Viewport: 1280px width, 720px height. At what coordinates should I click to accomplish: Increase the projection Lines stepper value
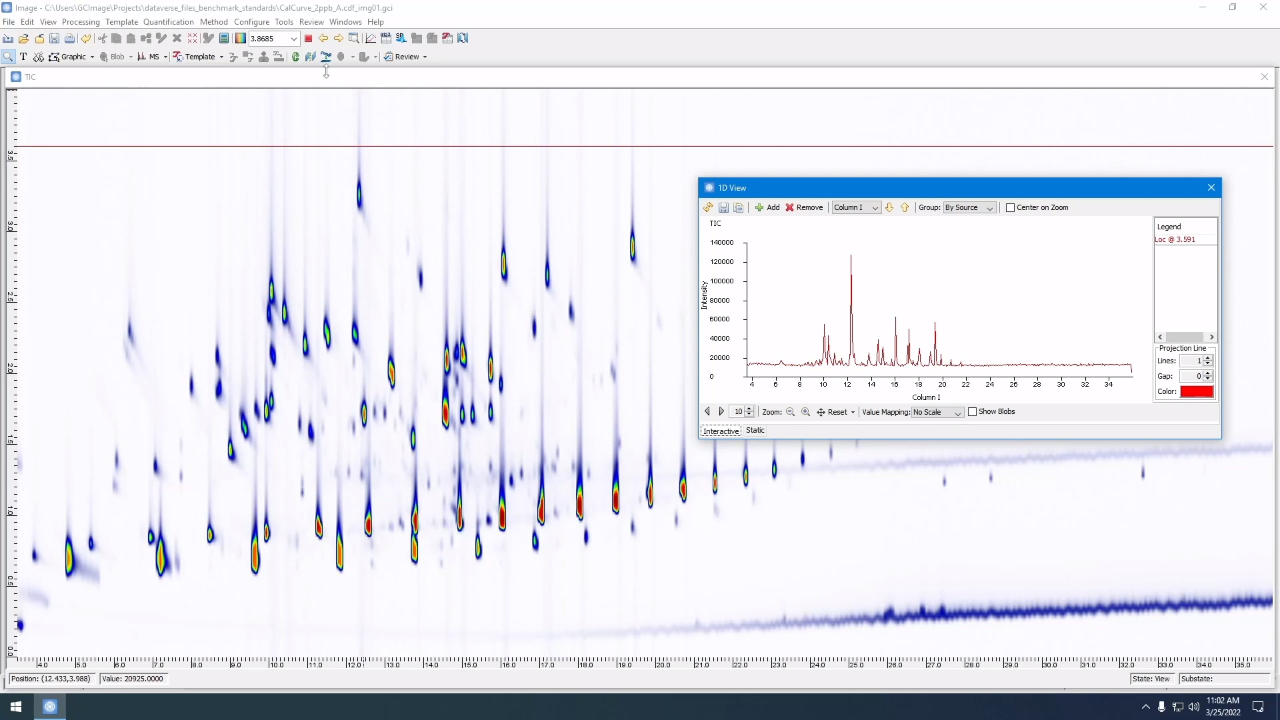[x=1208, y=358]
